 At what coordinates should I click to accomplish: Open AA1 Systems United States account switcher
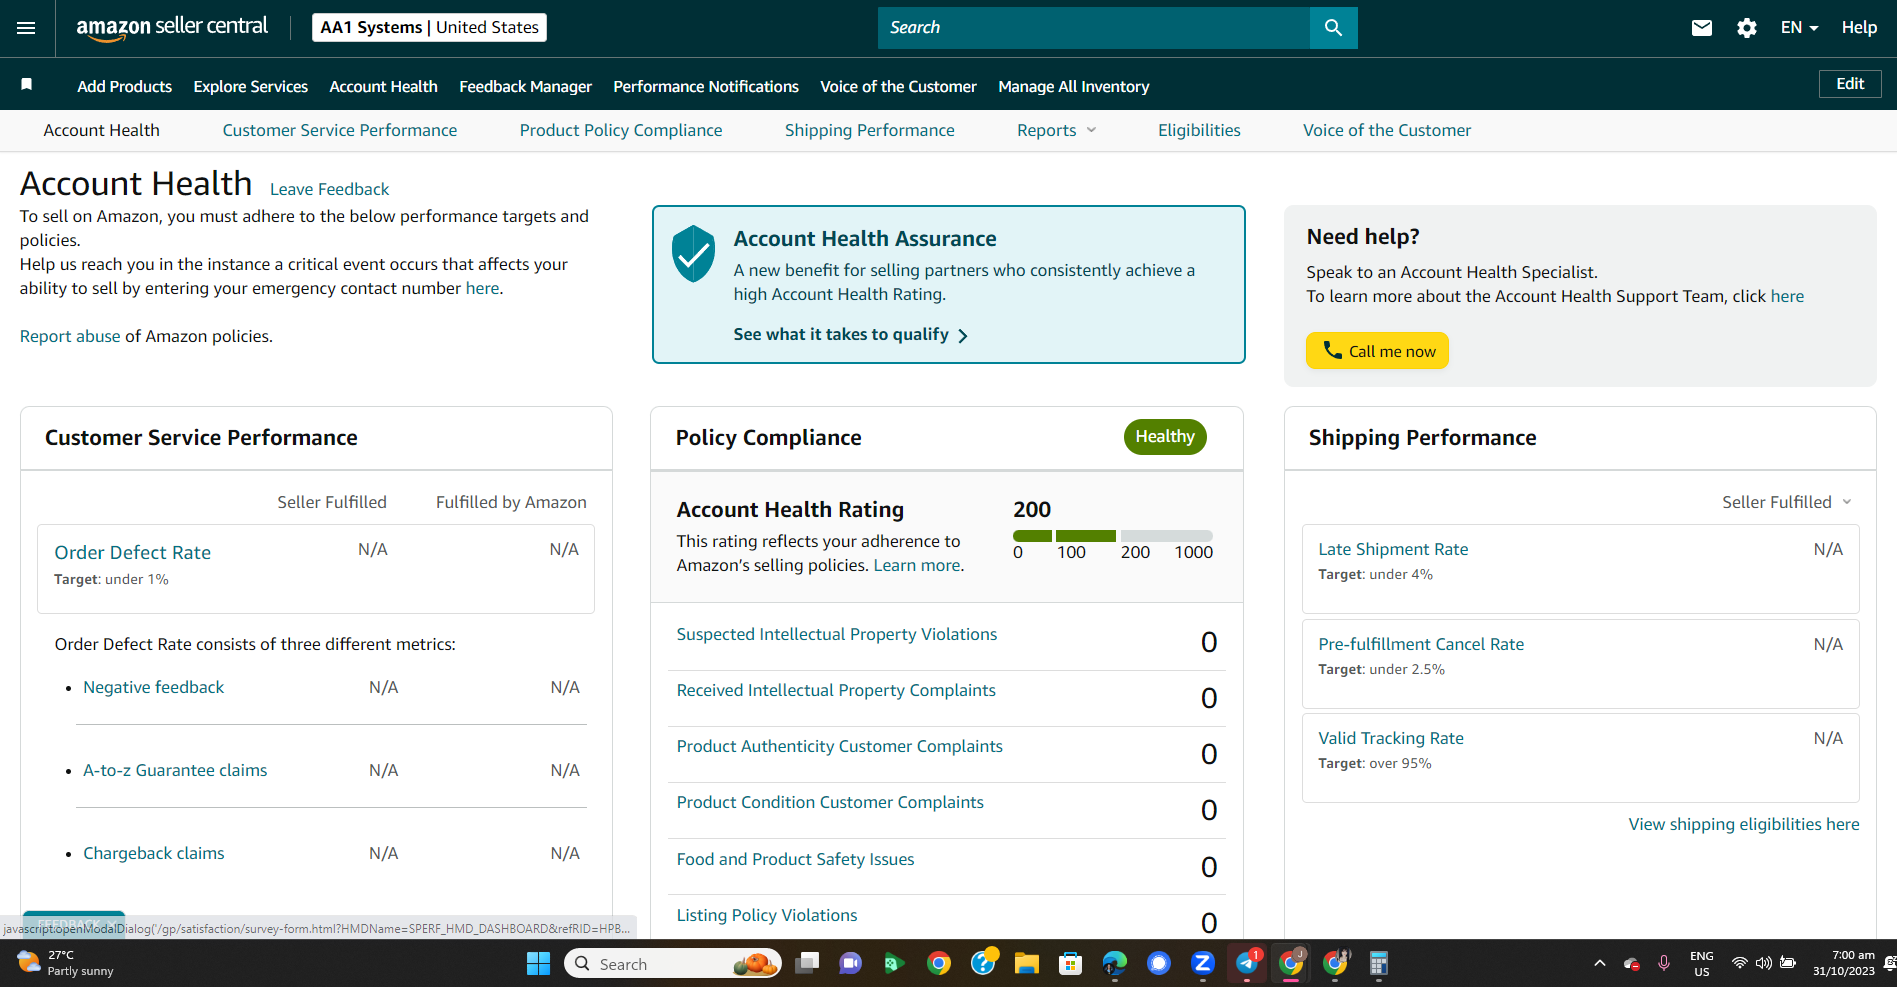(x=429, y=27)
